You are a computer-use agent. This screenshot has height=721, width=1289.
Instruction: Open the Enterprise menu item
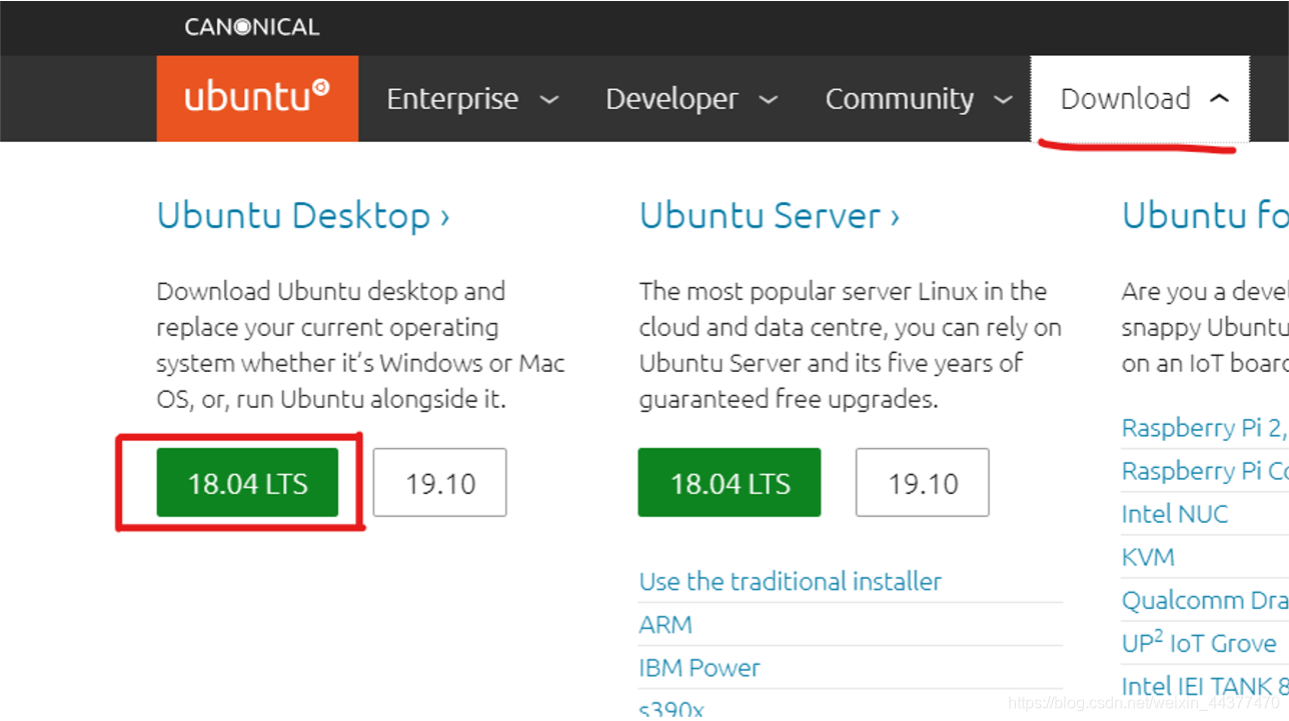click(452, 99)
